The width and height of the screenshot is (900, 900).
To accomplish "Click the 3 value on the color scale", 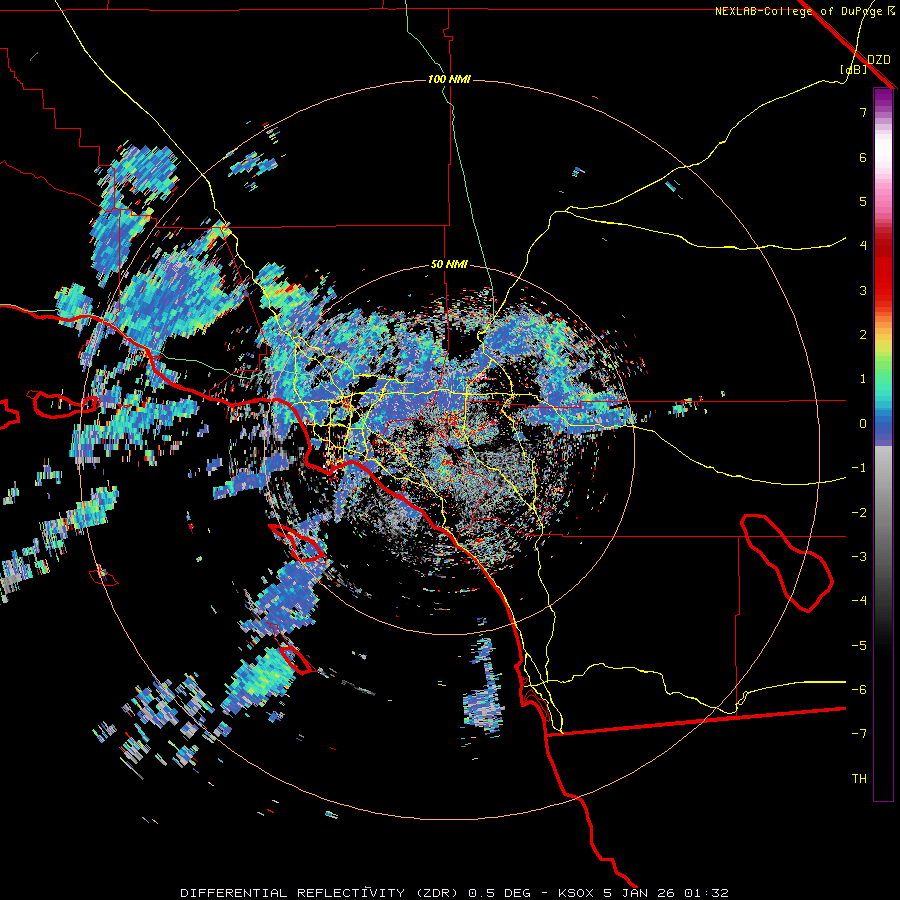I will (x=863, y=290).
